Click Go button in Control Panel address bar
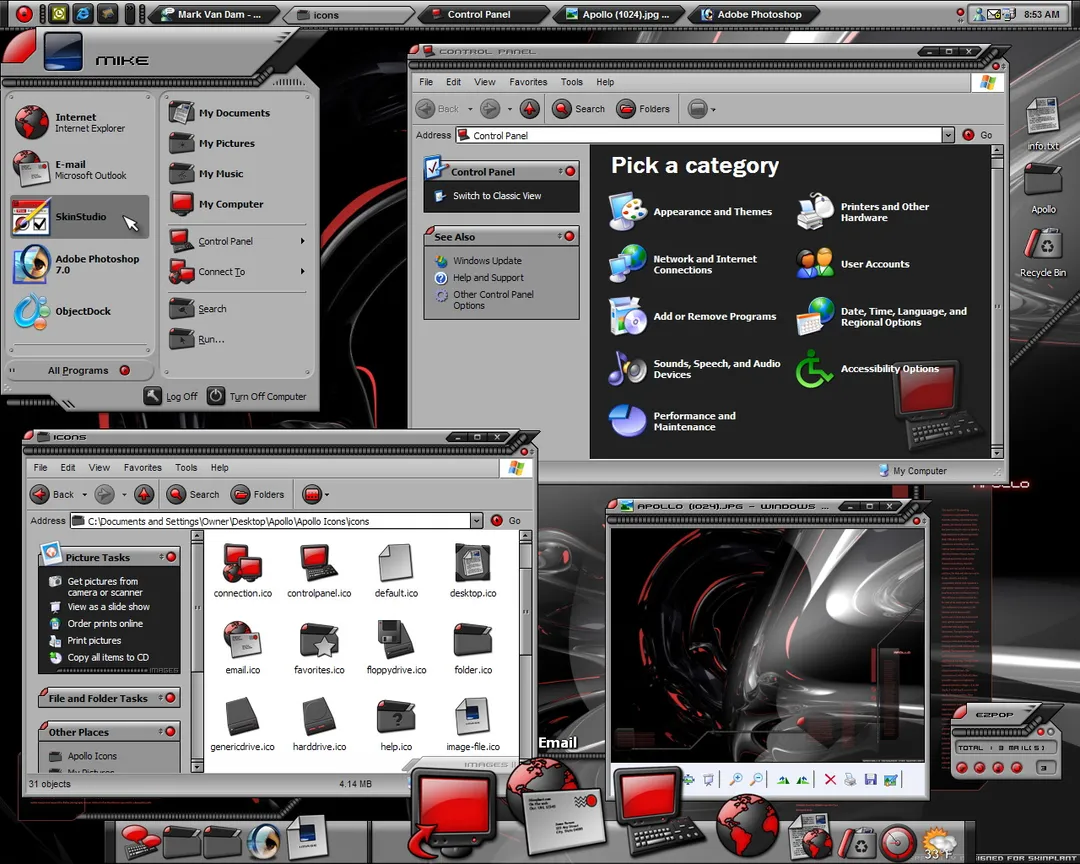 [x=977, y=135]
